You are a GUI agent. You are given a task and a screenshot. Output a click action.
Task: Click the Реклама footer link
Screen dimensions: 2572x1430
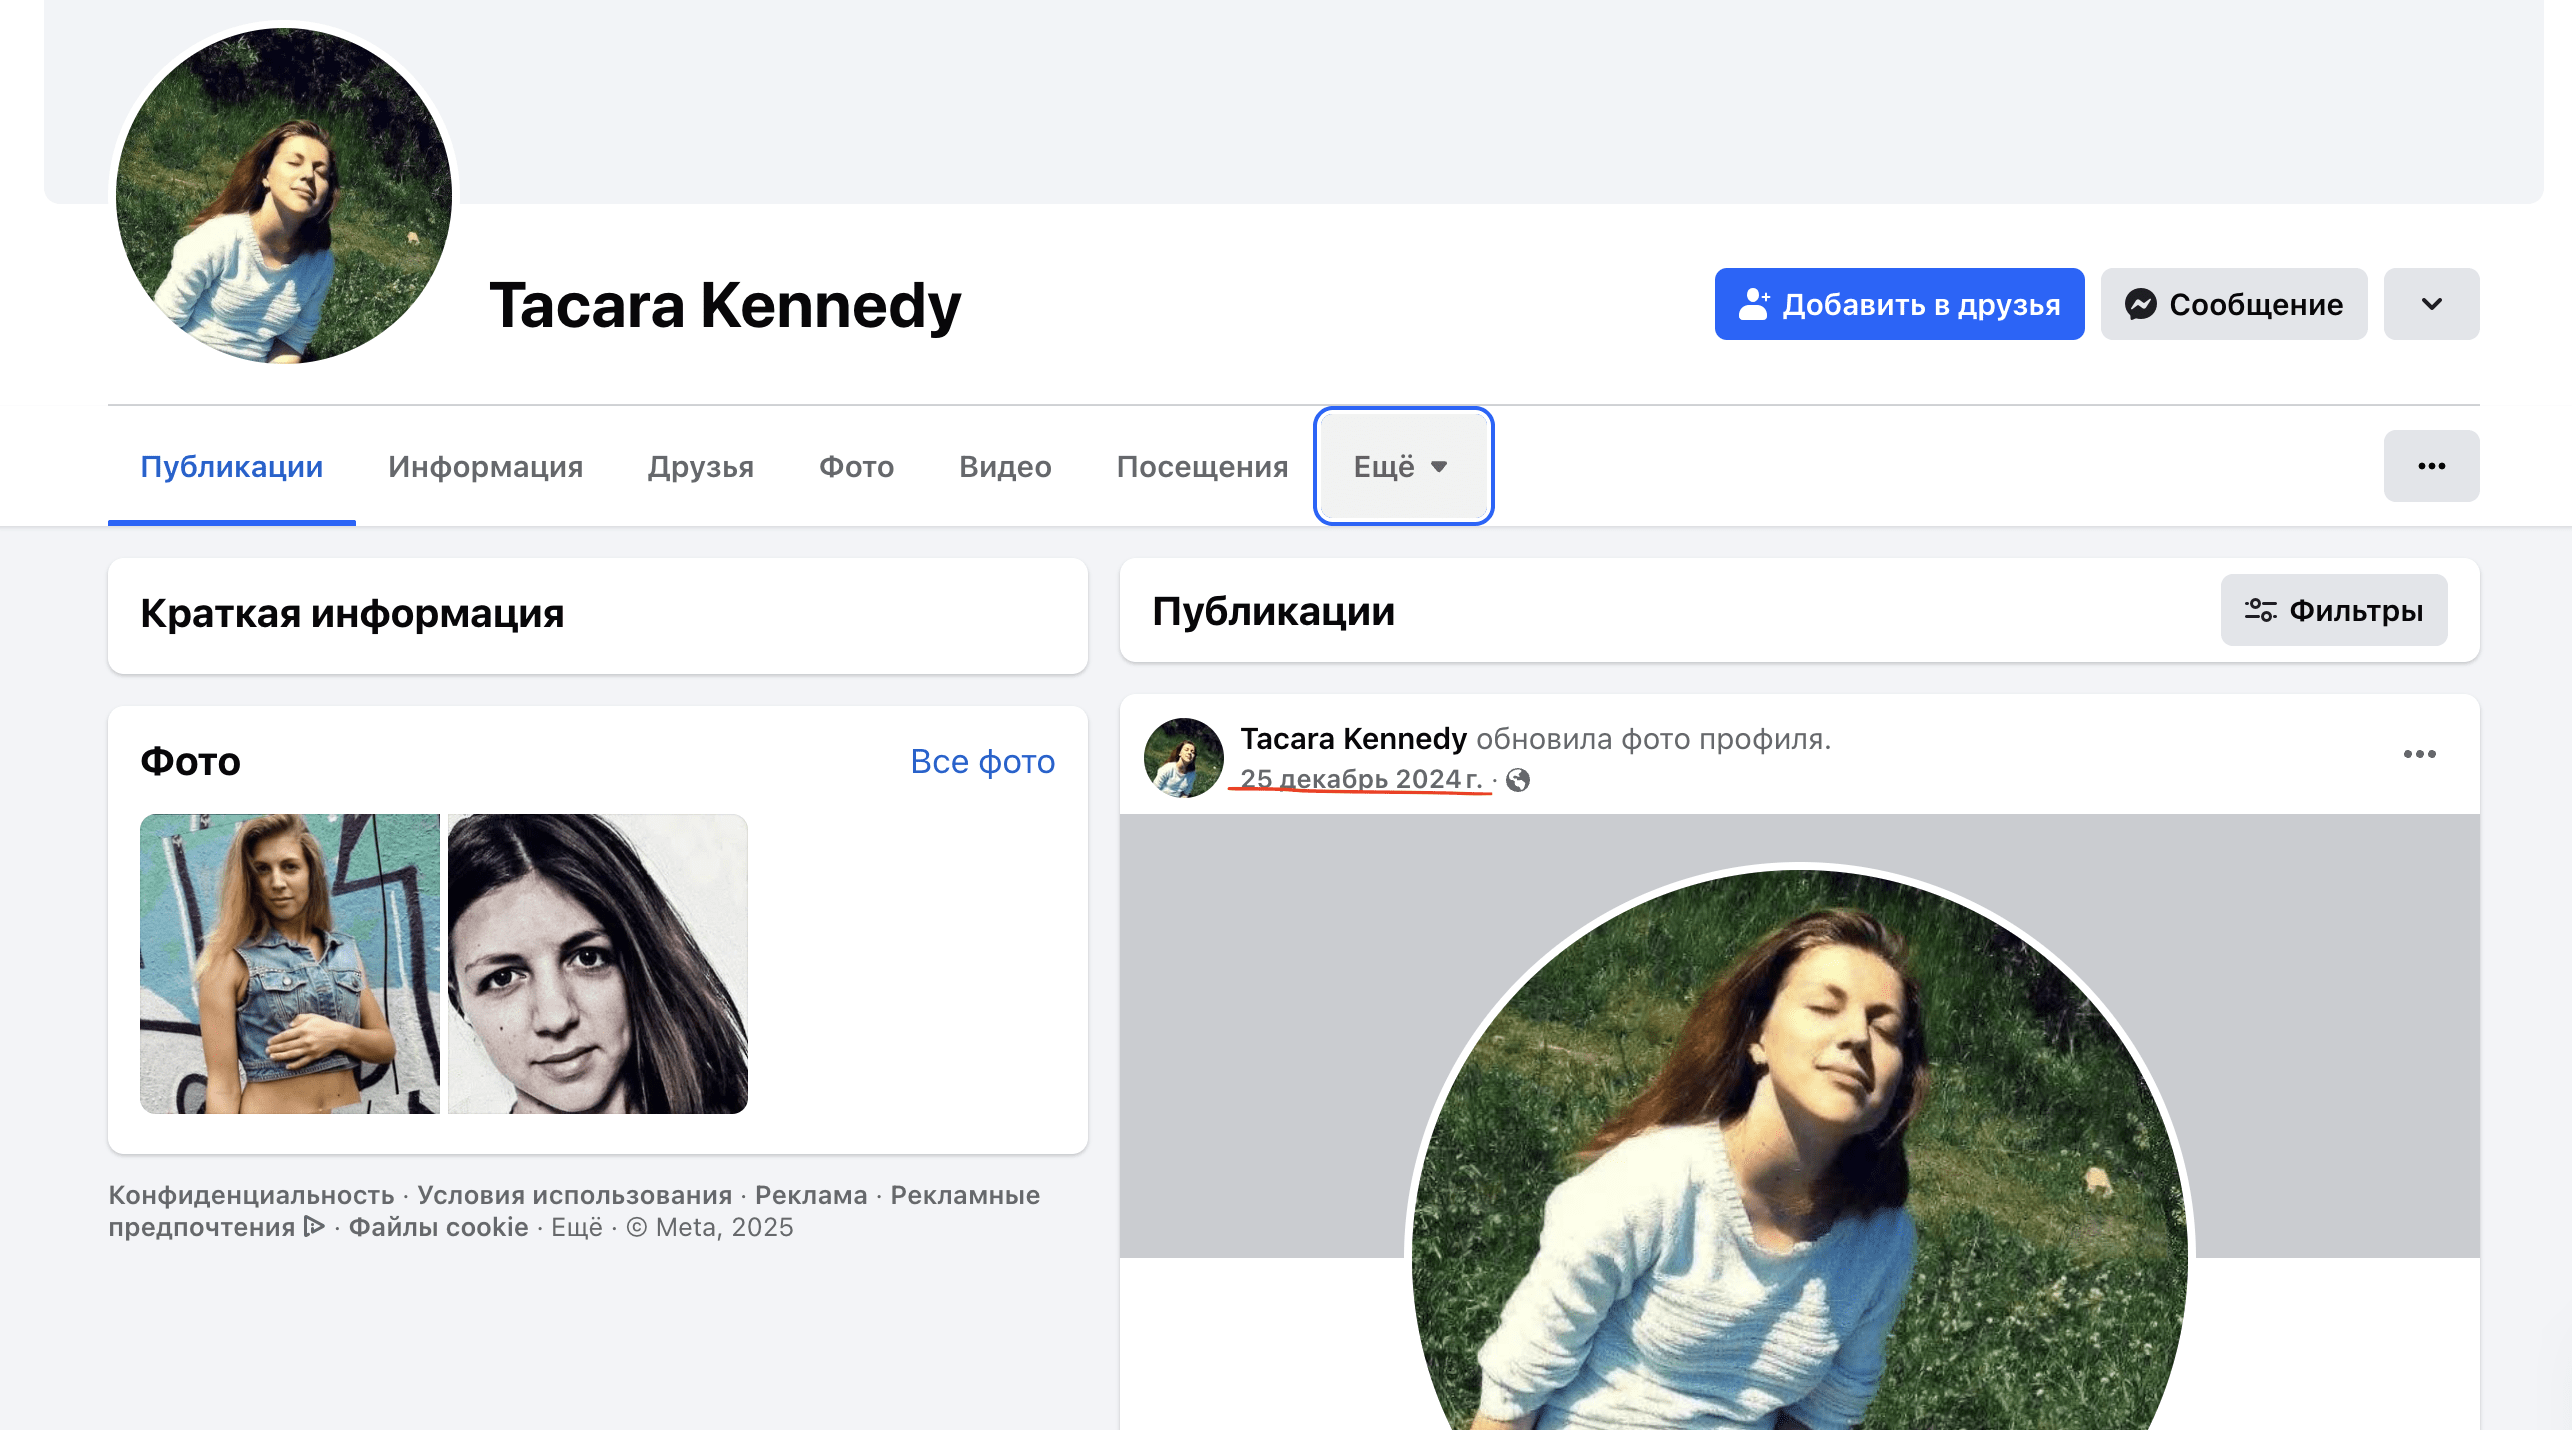[811, 1195]
